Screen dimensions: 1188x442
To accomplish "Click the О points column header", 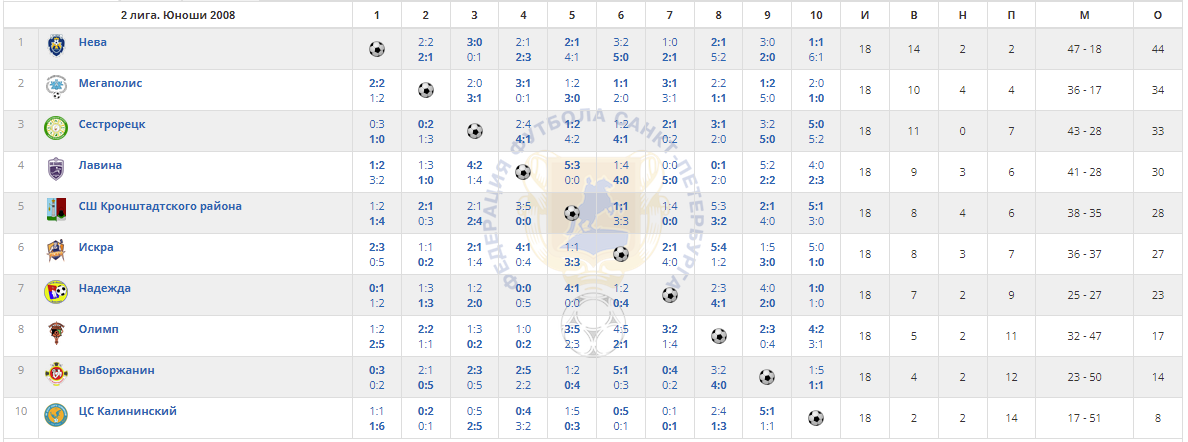I will tap(1158, 15).
